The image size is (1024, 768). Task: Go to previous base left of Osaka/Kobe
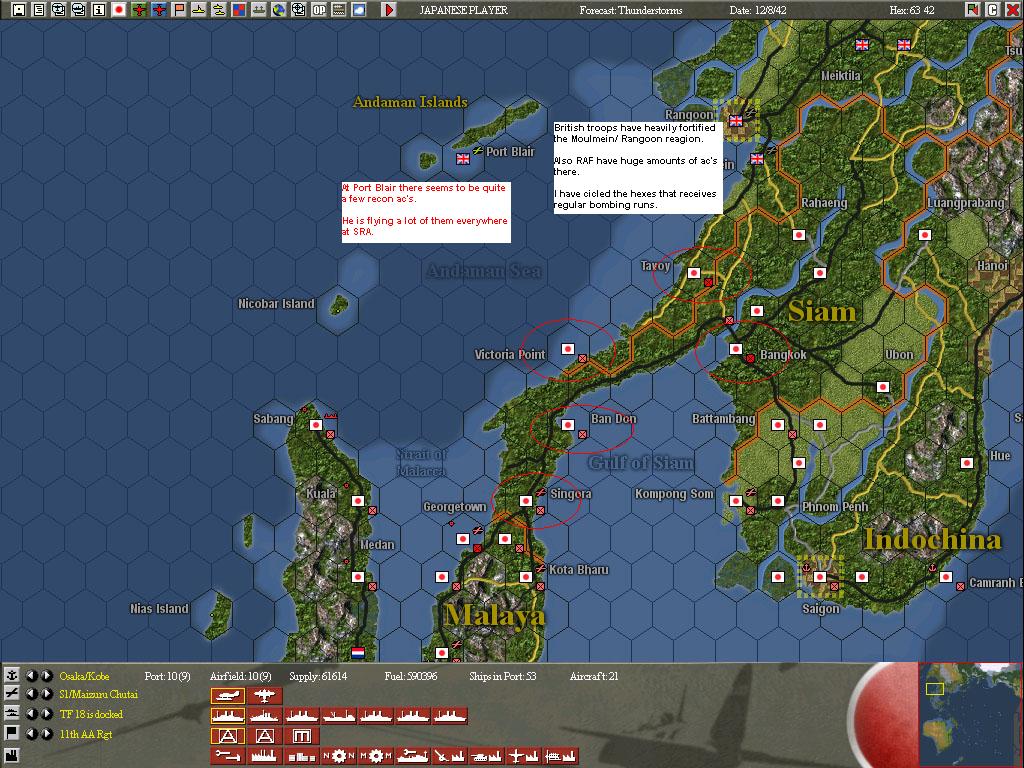coord(31,675)
